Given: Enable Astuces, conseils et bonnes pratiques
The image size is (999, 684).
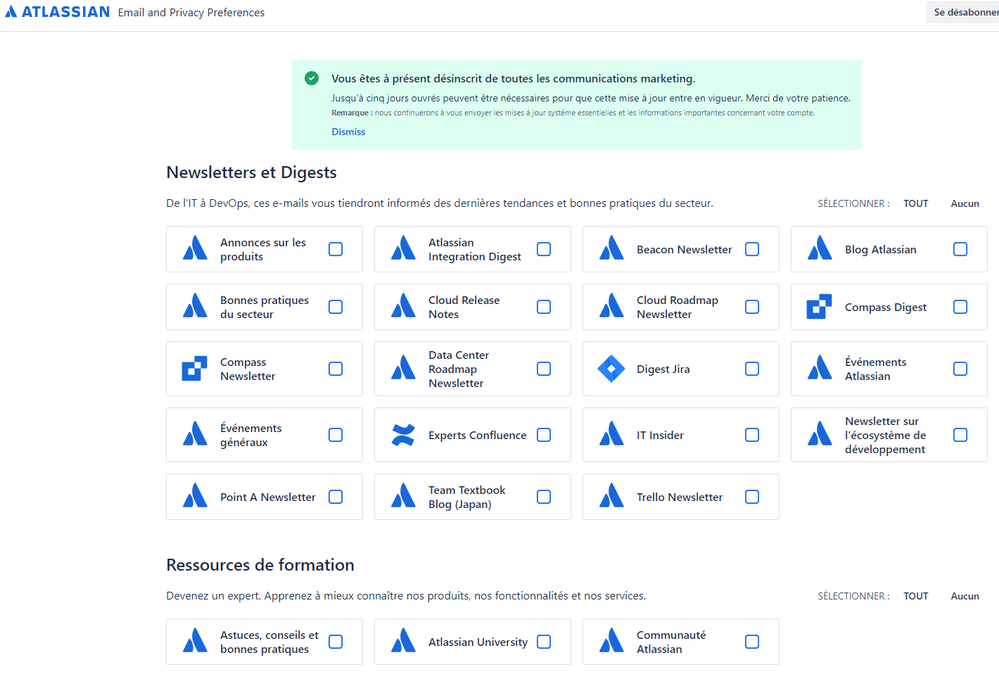Looking at the screenshot, I should [335, 641].
